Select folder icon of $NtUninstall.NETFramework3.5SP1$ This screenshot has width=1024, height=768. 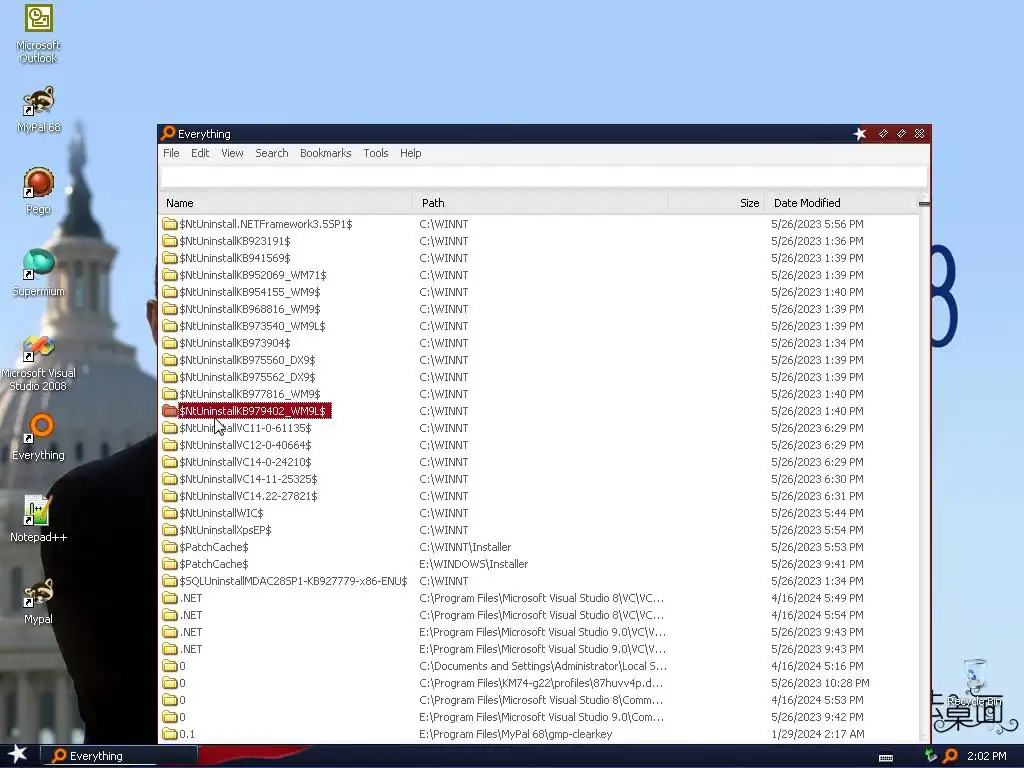(170, 224)
